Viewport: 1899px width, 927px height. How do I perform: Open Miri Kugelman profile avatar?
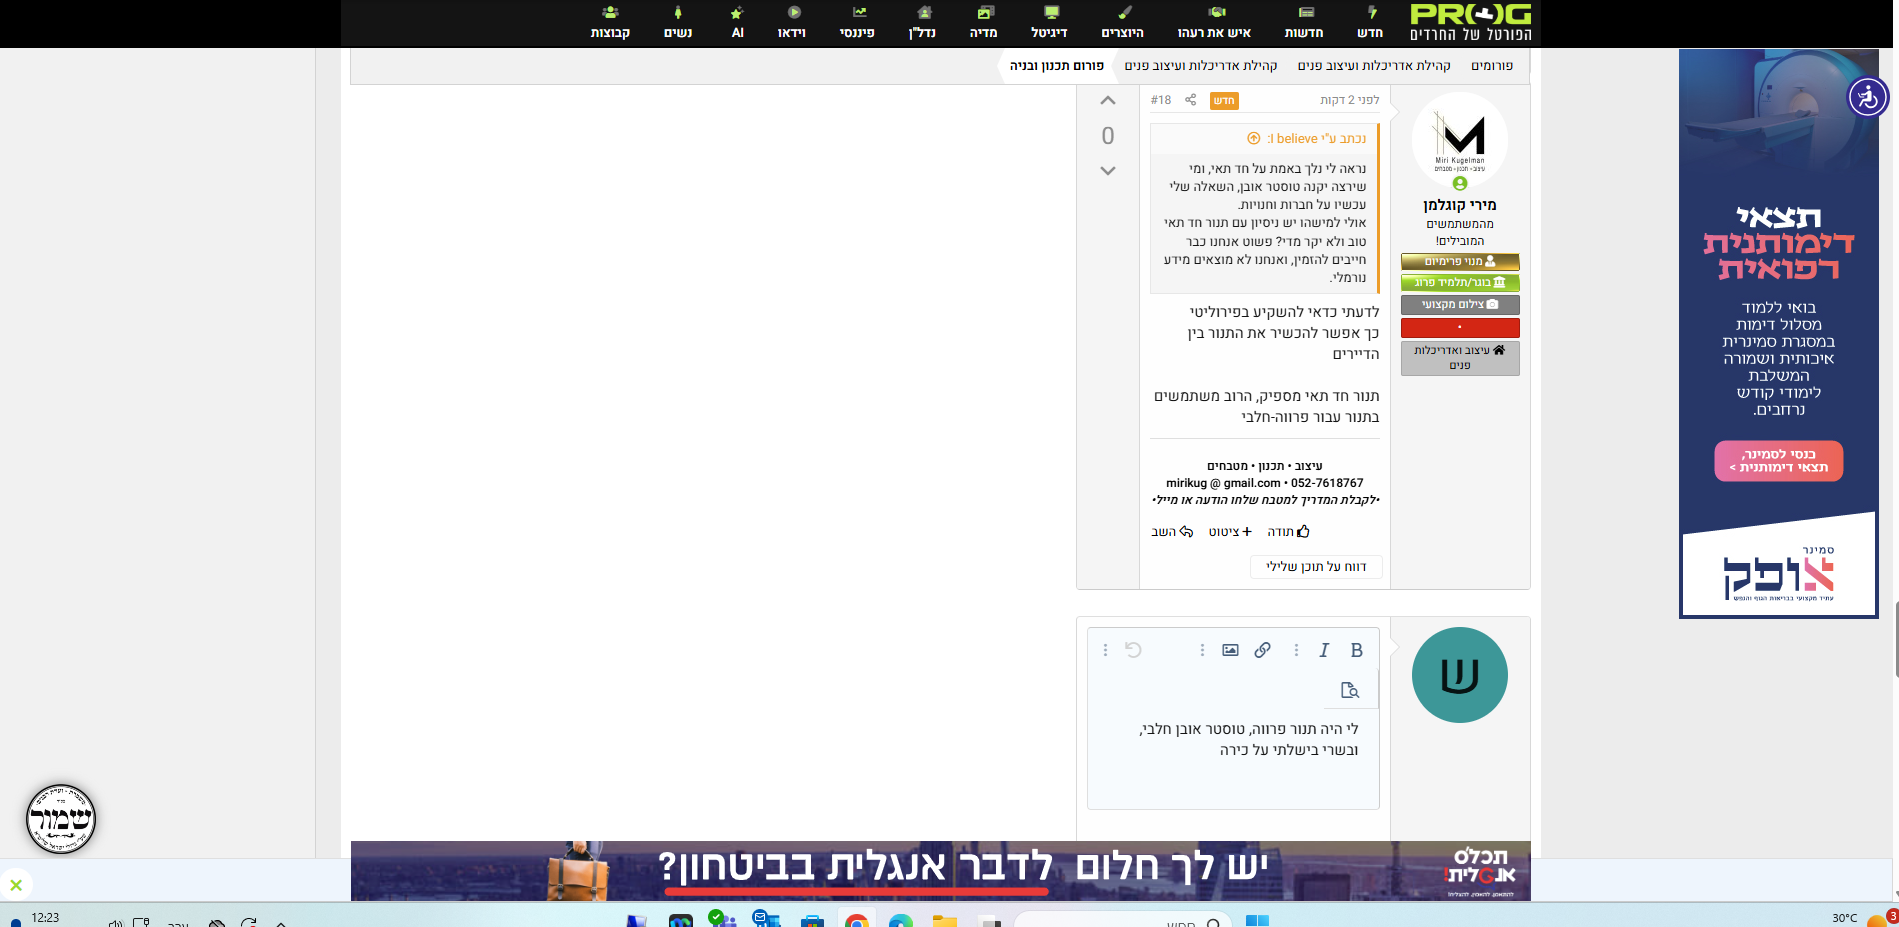(x=1460, y=141)
